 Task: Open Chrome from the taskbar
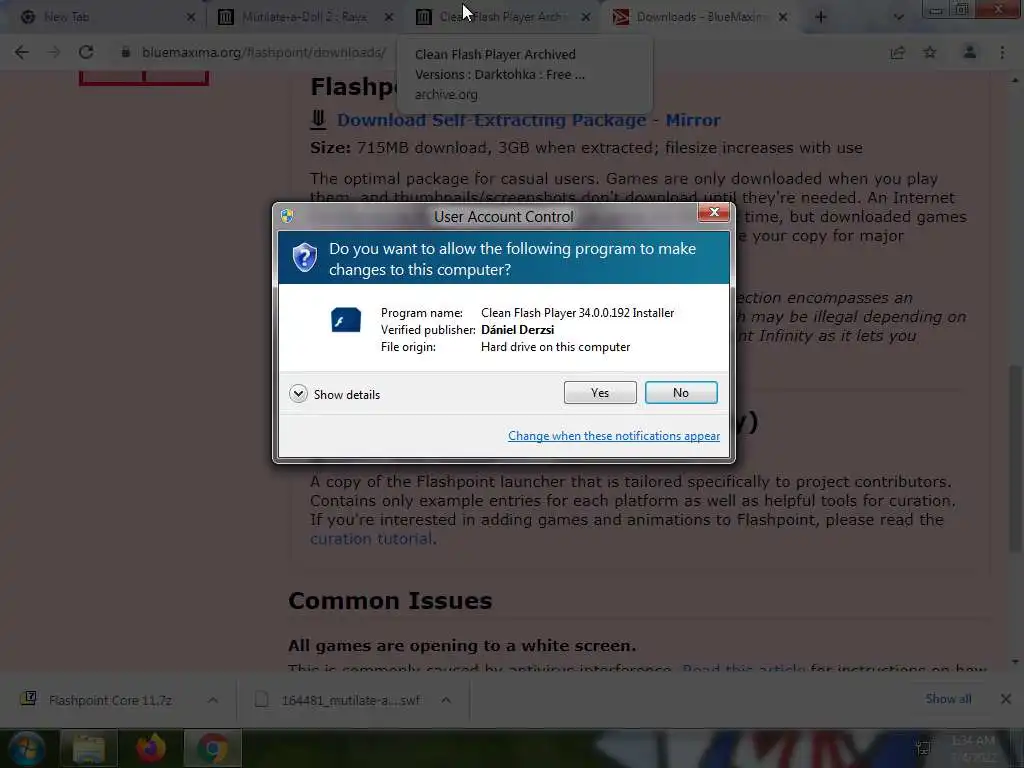(x=213, y=749)
